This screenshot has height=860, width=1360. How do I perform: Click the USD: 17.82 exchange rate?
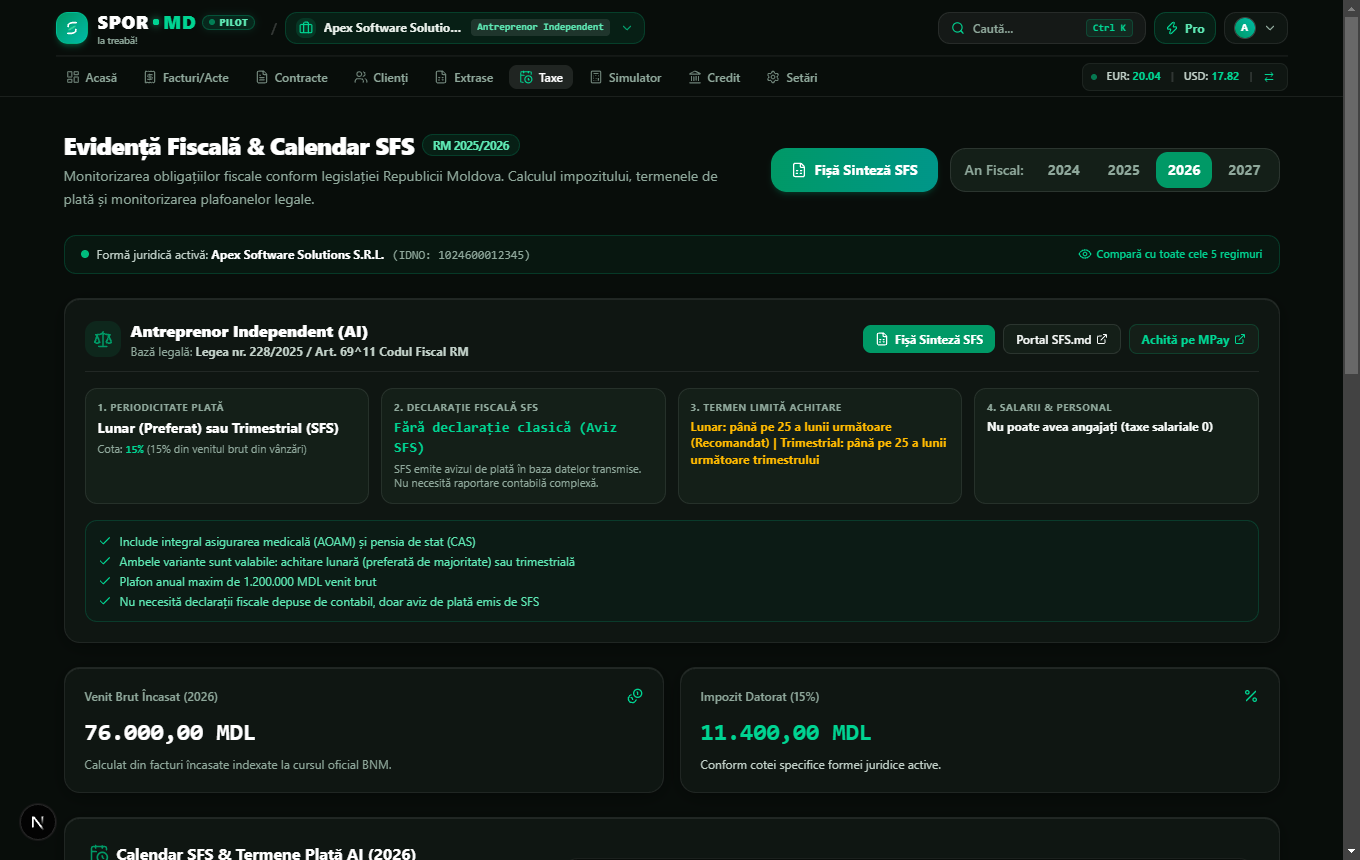pos(1211,77)
